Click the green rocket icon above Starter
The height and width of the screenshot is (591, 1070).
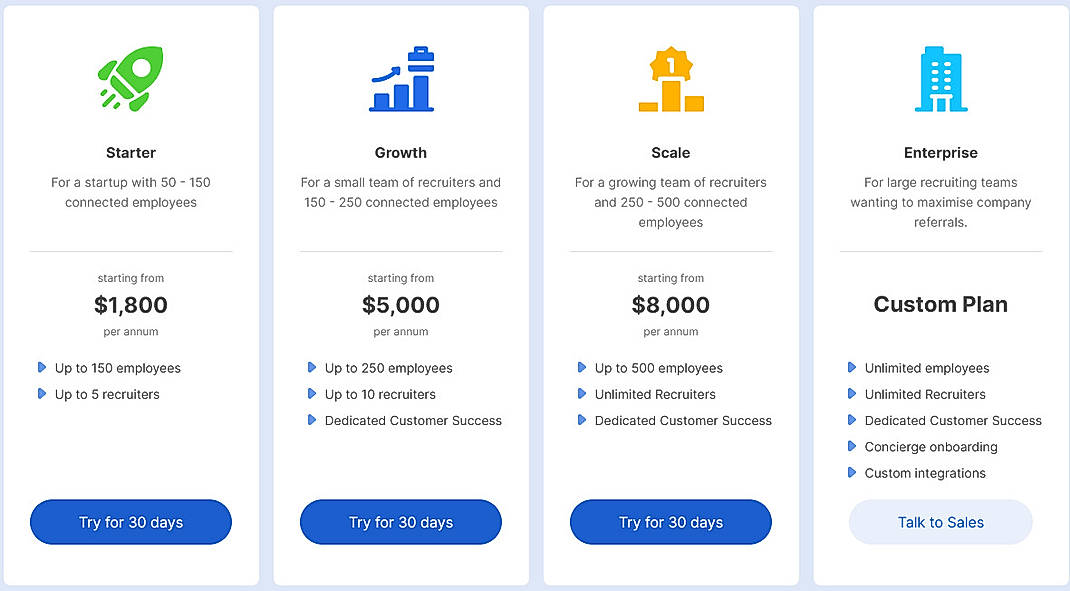[131, 78]
